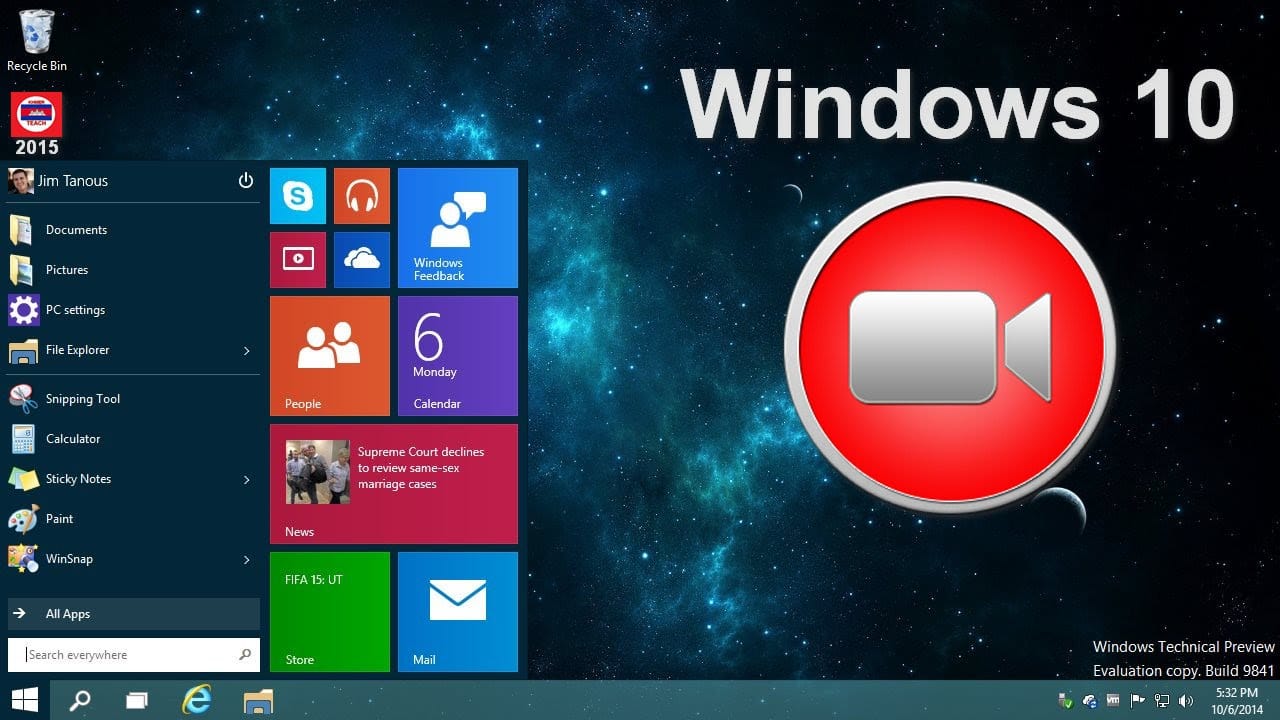Expand the Sticky Notes jump list arrow

pos(247,480)
